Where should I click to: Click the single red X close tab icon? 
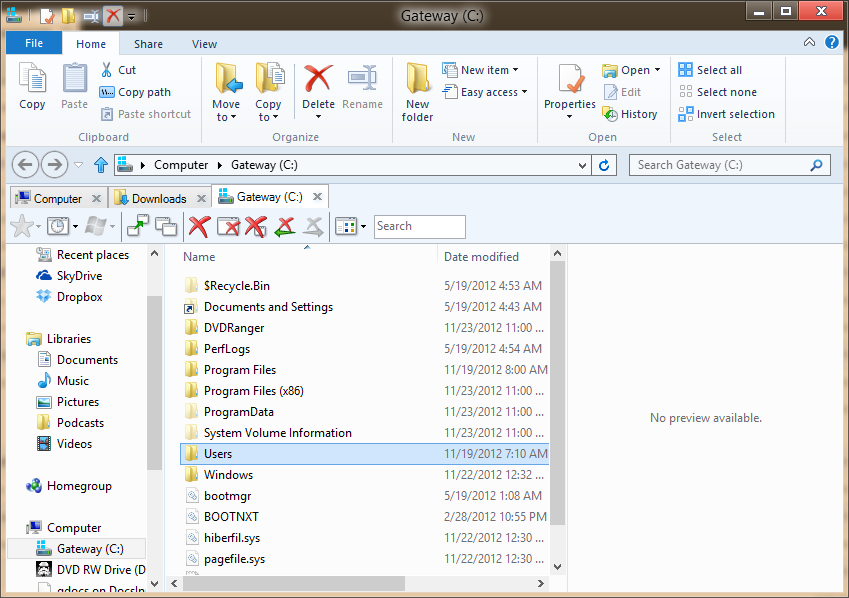tap(199, 226)
